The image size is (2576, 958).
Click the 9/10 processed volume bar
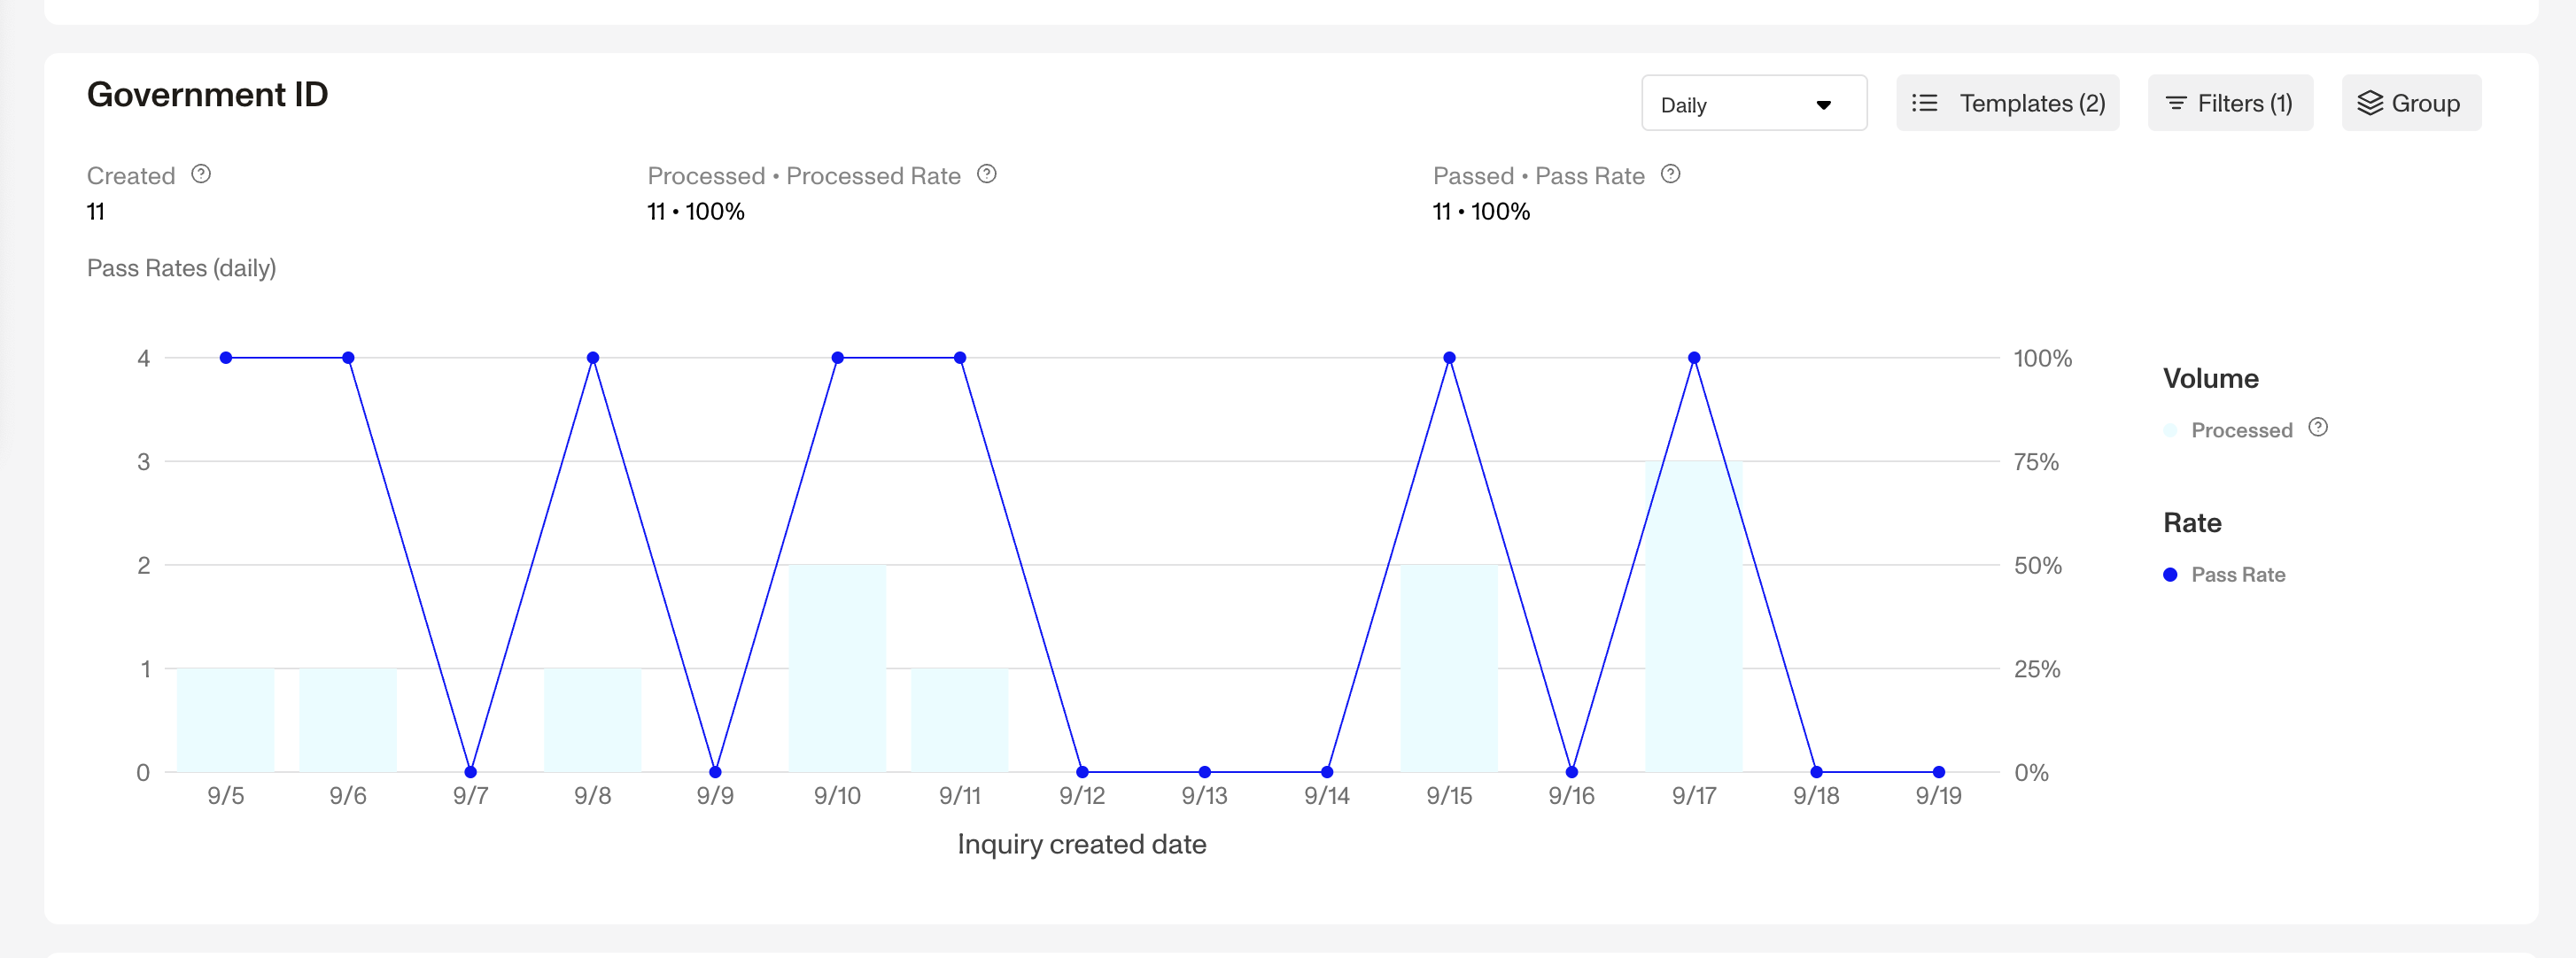(x=837, y=668)
